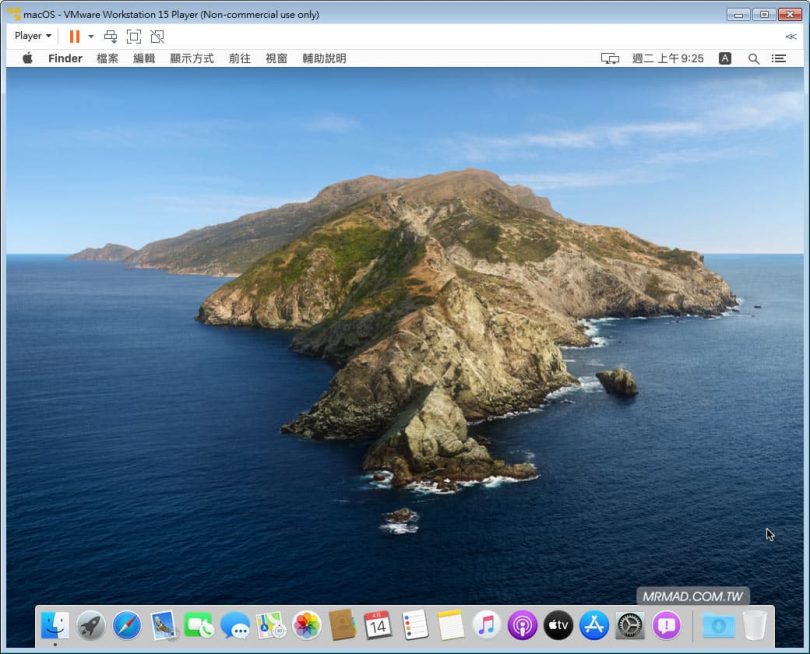Open Spotlight search in the menu bar
The width and height of the screenshot is (810, 654).
tap(753, 59)
